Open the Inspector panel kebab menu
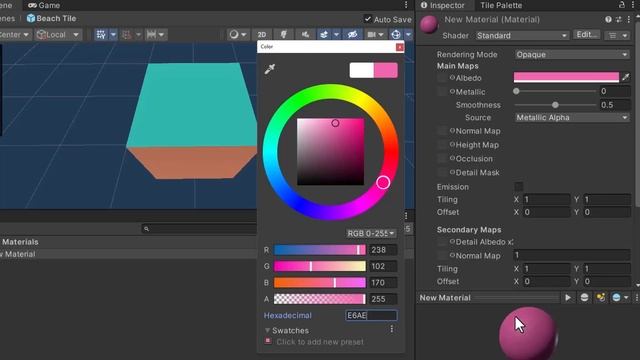 click(634, 5)
